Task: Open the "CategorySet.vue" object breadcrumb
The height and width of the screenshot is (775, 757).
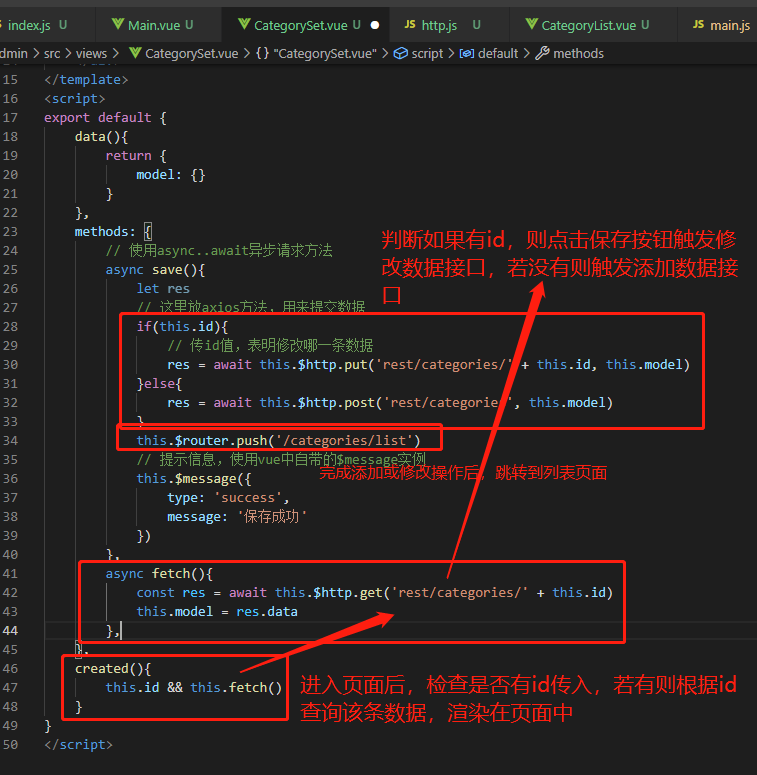Action: click(325, 53)
